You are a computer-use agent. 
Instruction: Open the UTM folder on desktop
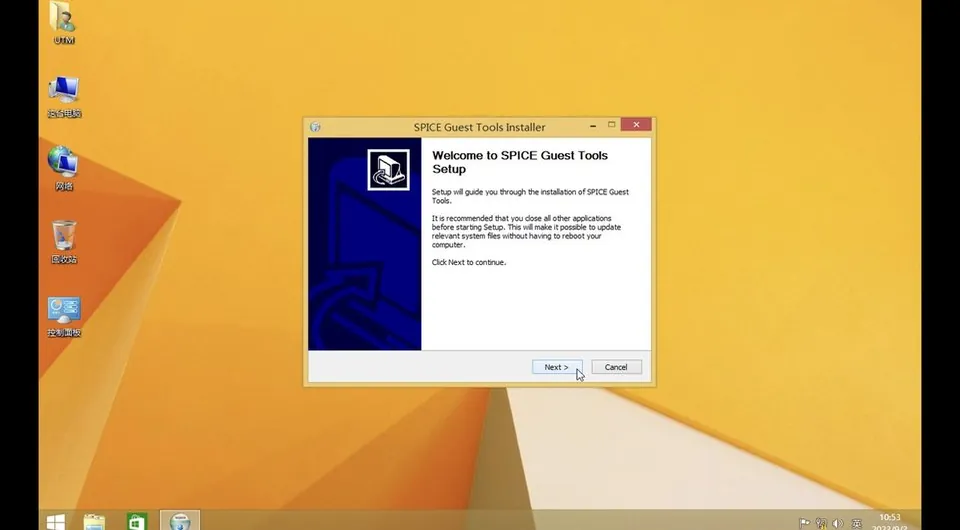point(64,23)
